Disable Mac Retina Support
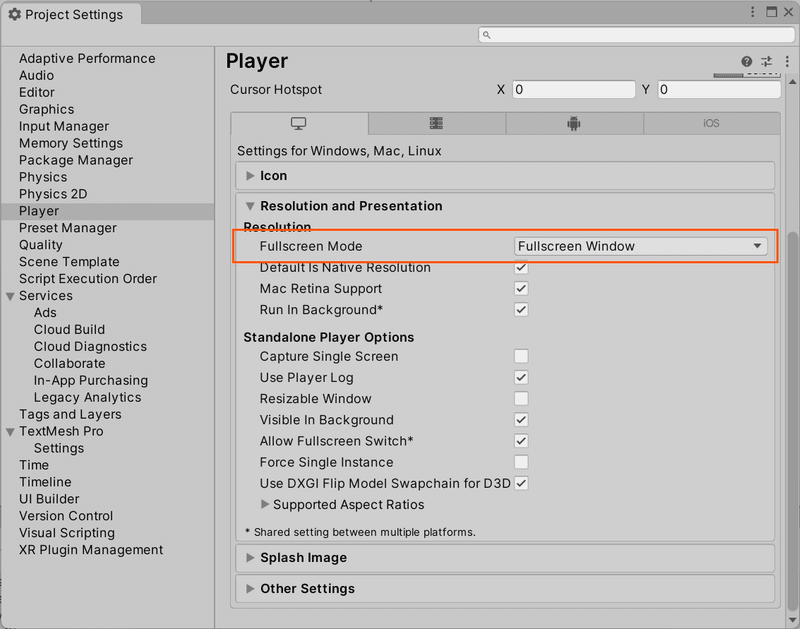This screenshot has width=800, height=629. 520,289
